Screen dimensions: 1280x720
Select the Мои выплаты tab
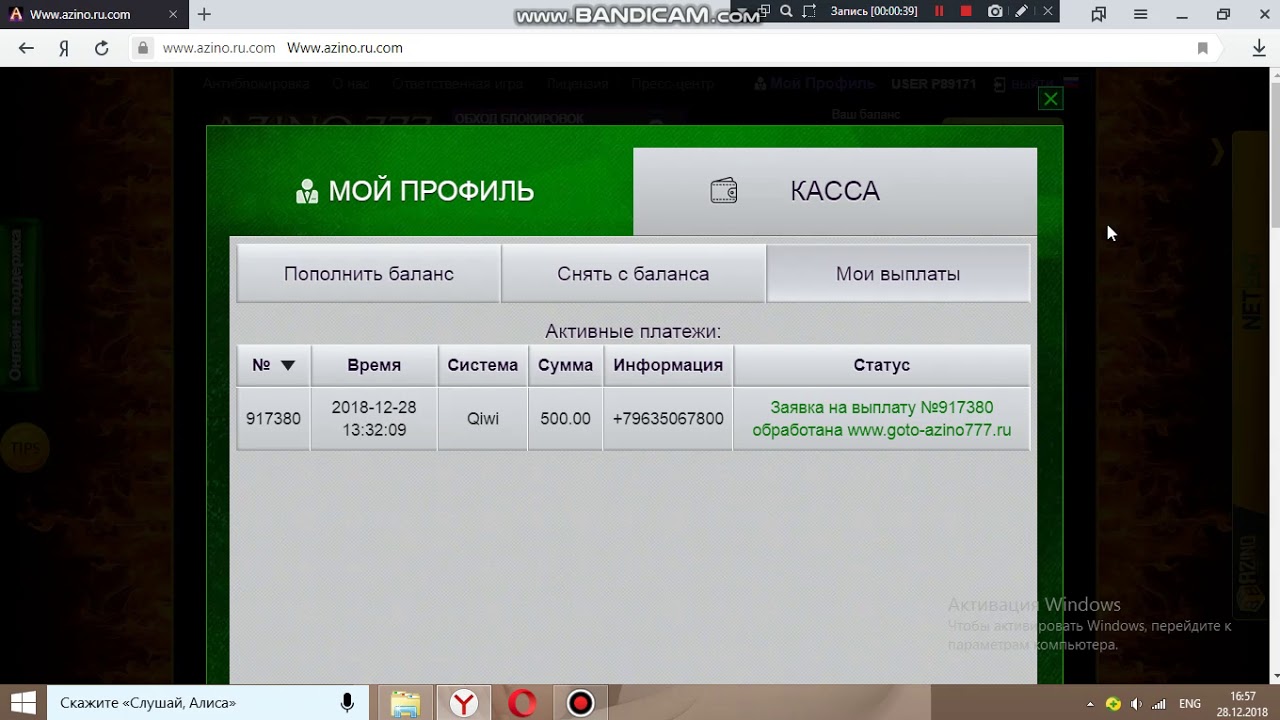point(898,274)
